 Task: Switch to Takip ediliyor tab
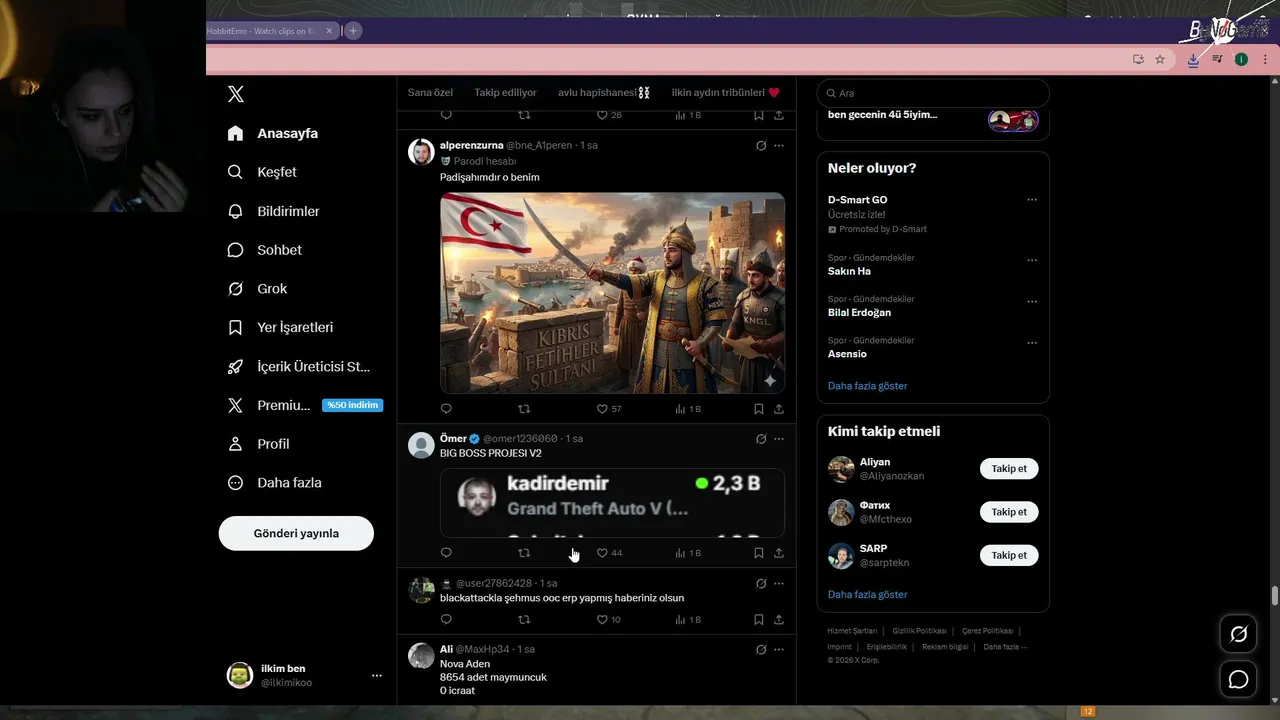pyautogui.click(x=505, y=92)
